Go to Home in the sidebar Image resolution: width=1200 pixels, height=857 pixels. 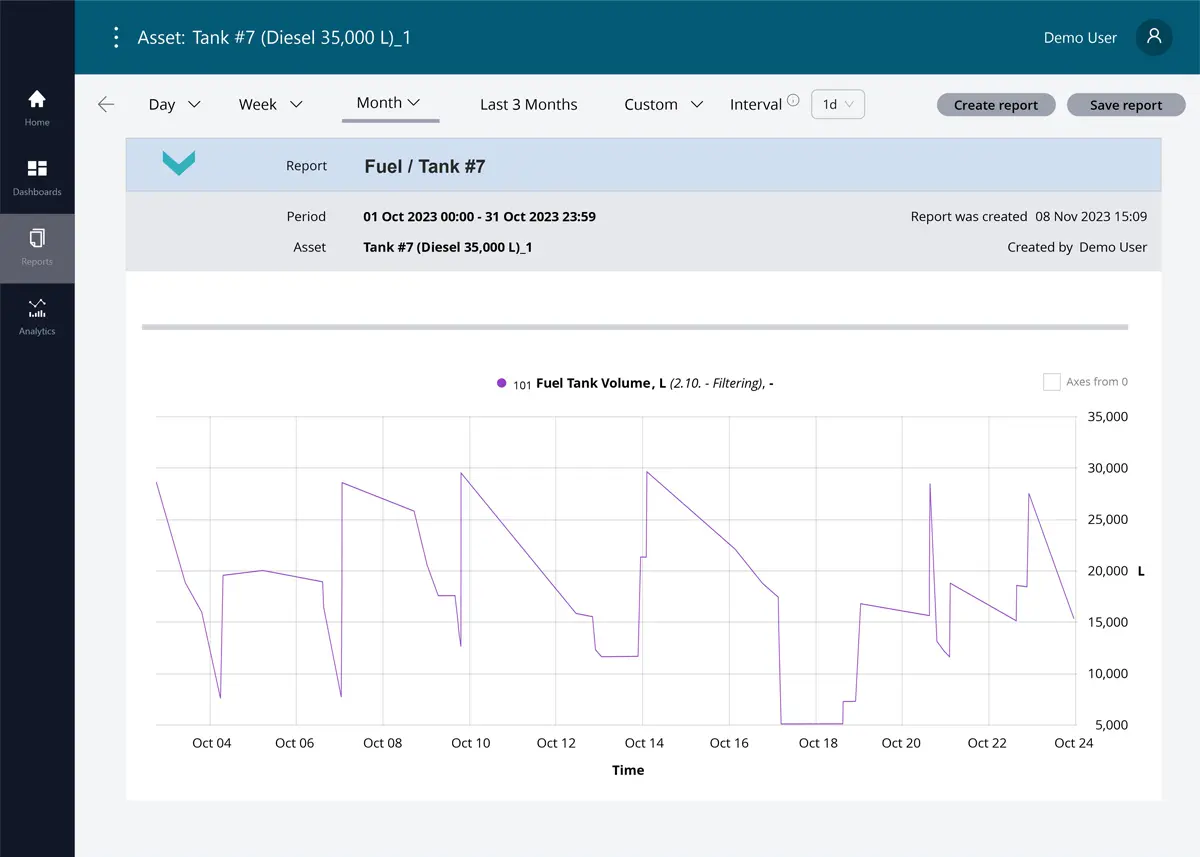click(37, 108)
